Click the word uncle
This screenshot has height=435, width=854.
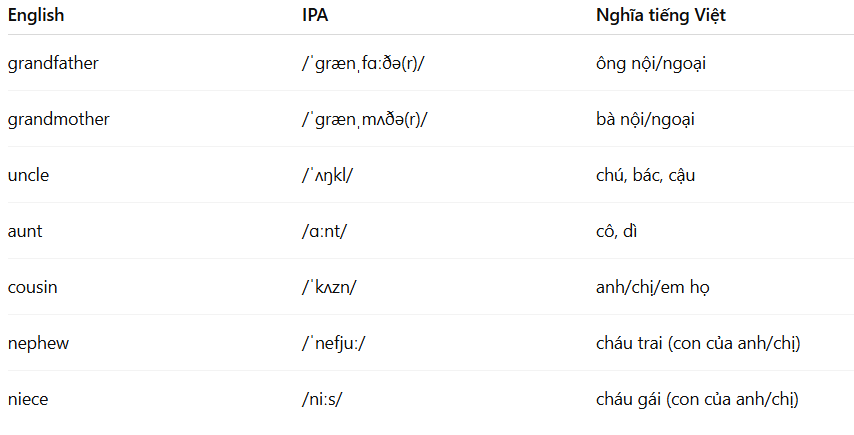point(28,175)
